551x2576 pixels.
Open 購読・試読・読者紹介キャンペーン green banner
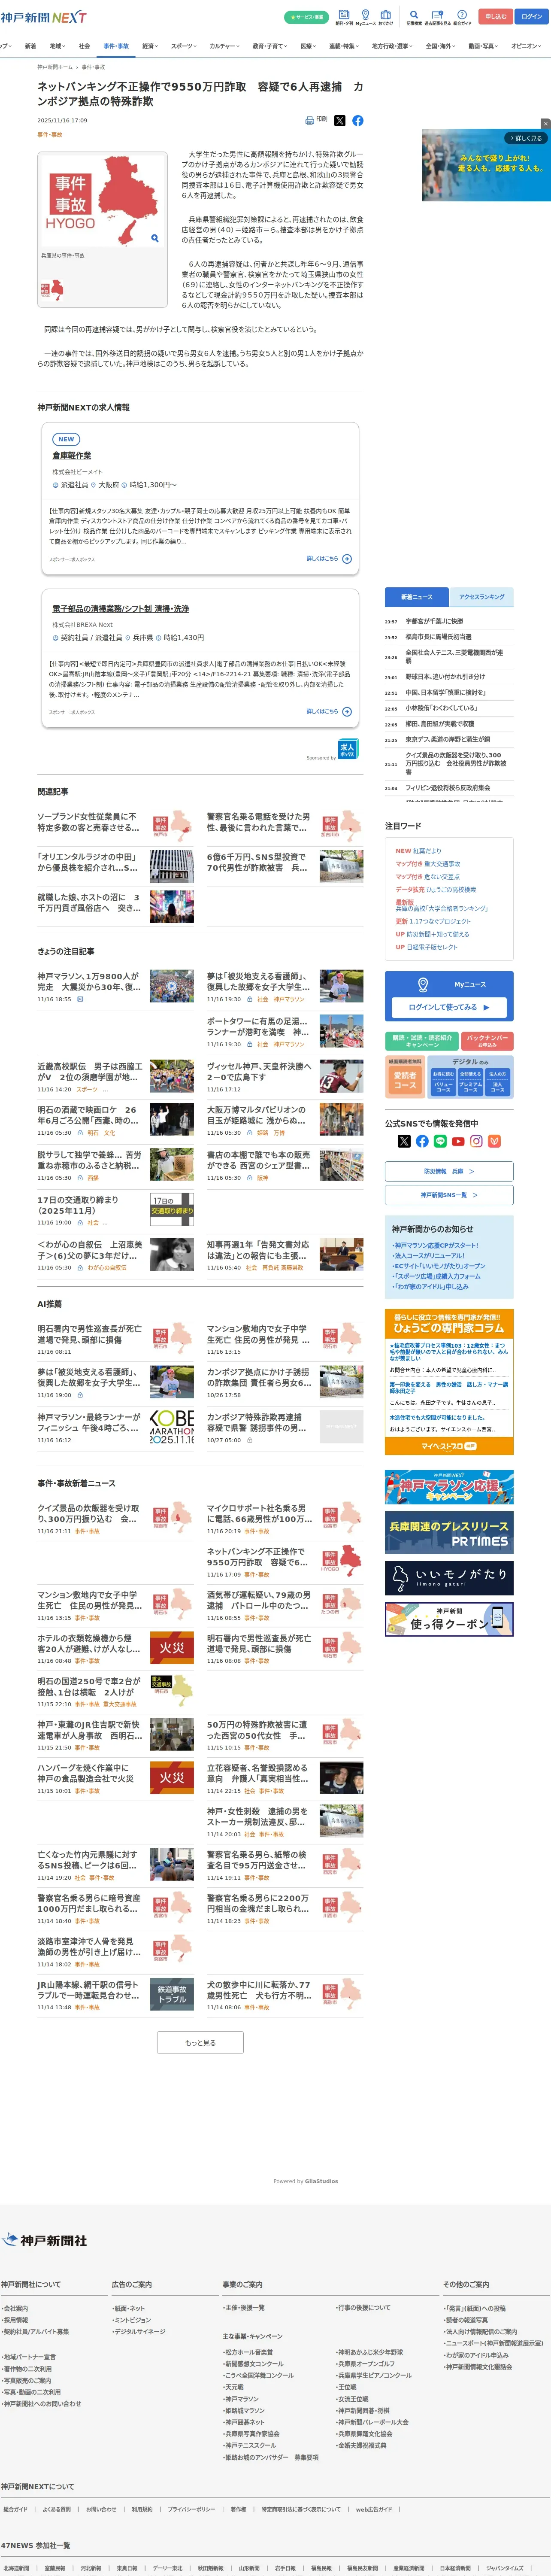tap(422, 1041)
